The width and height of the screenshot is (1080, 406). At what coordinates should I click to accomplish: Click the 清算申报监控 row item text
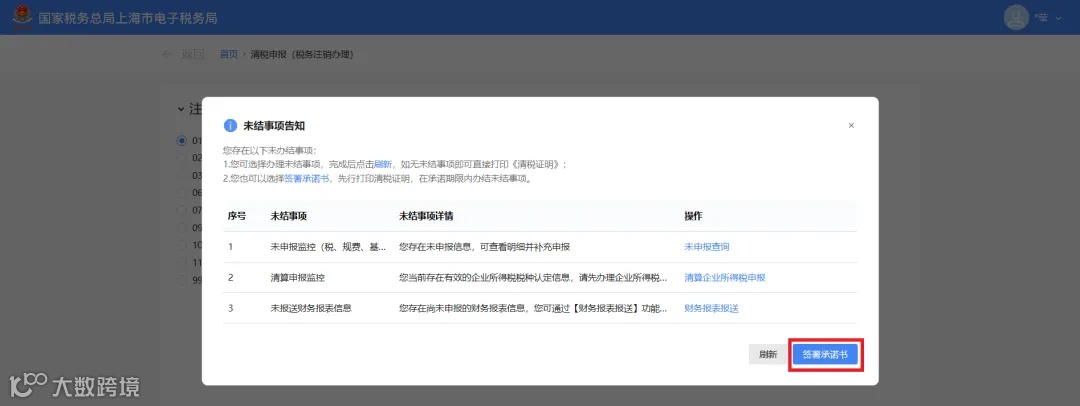coord(298,278)
